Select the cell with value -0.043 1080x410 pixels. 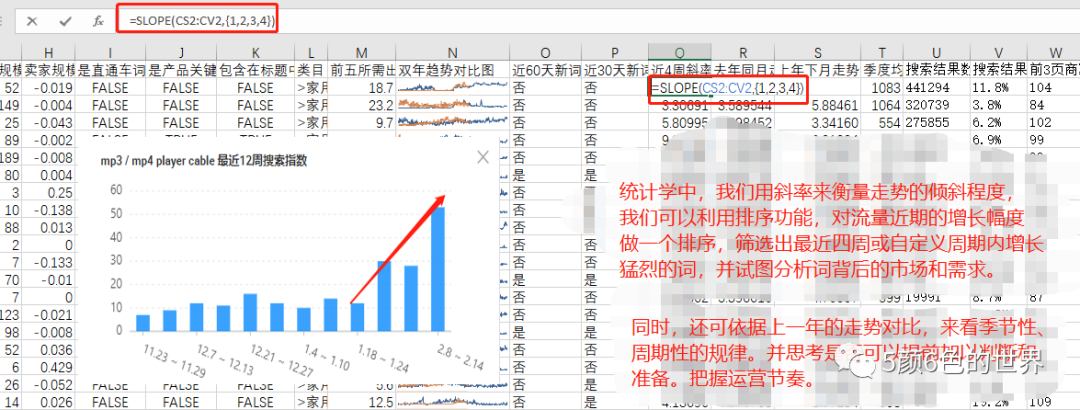(x=48, y=123)
